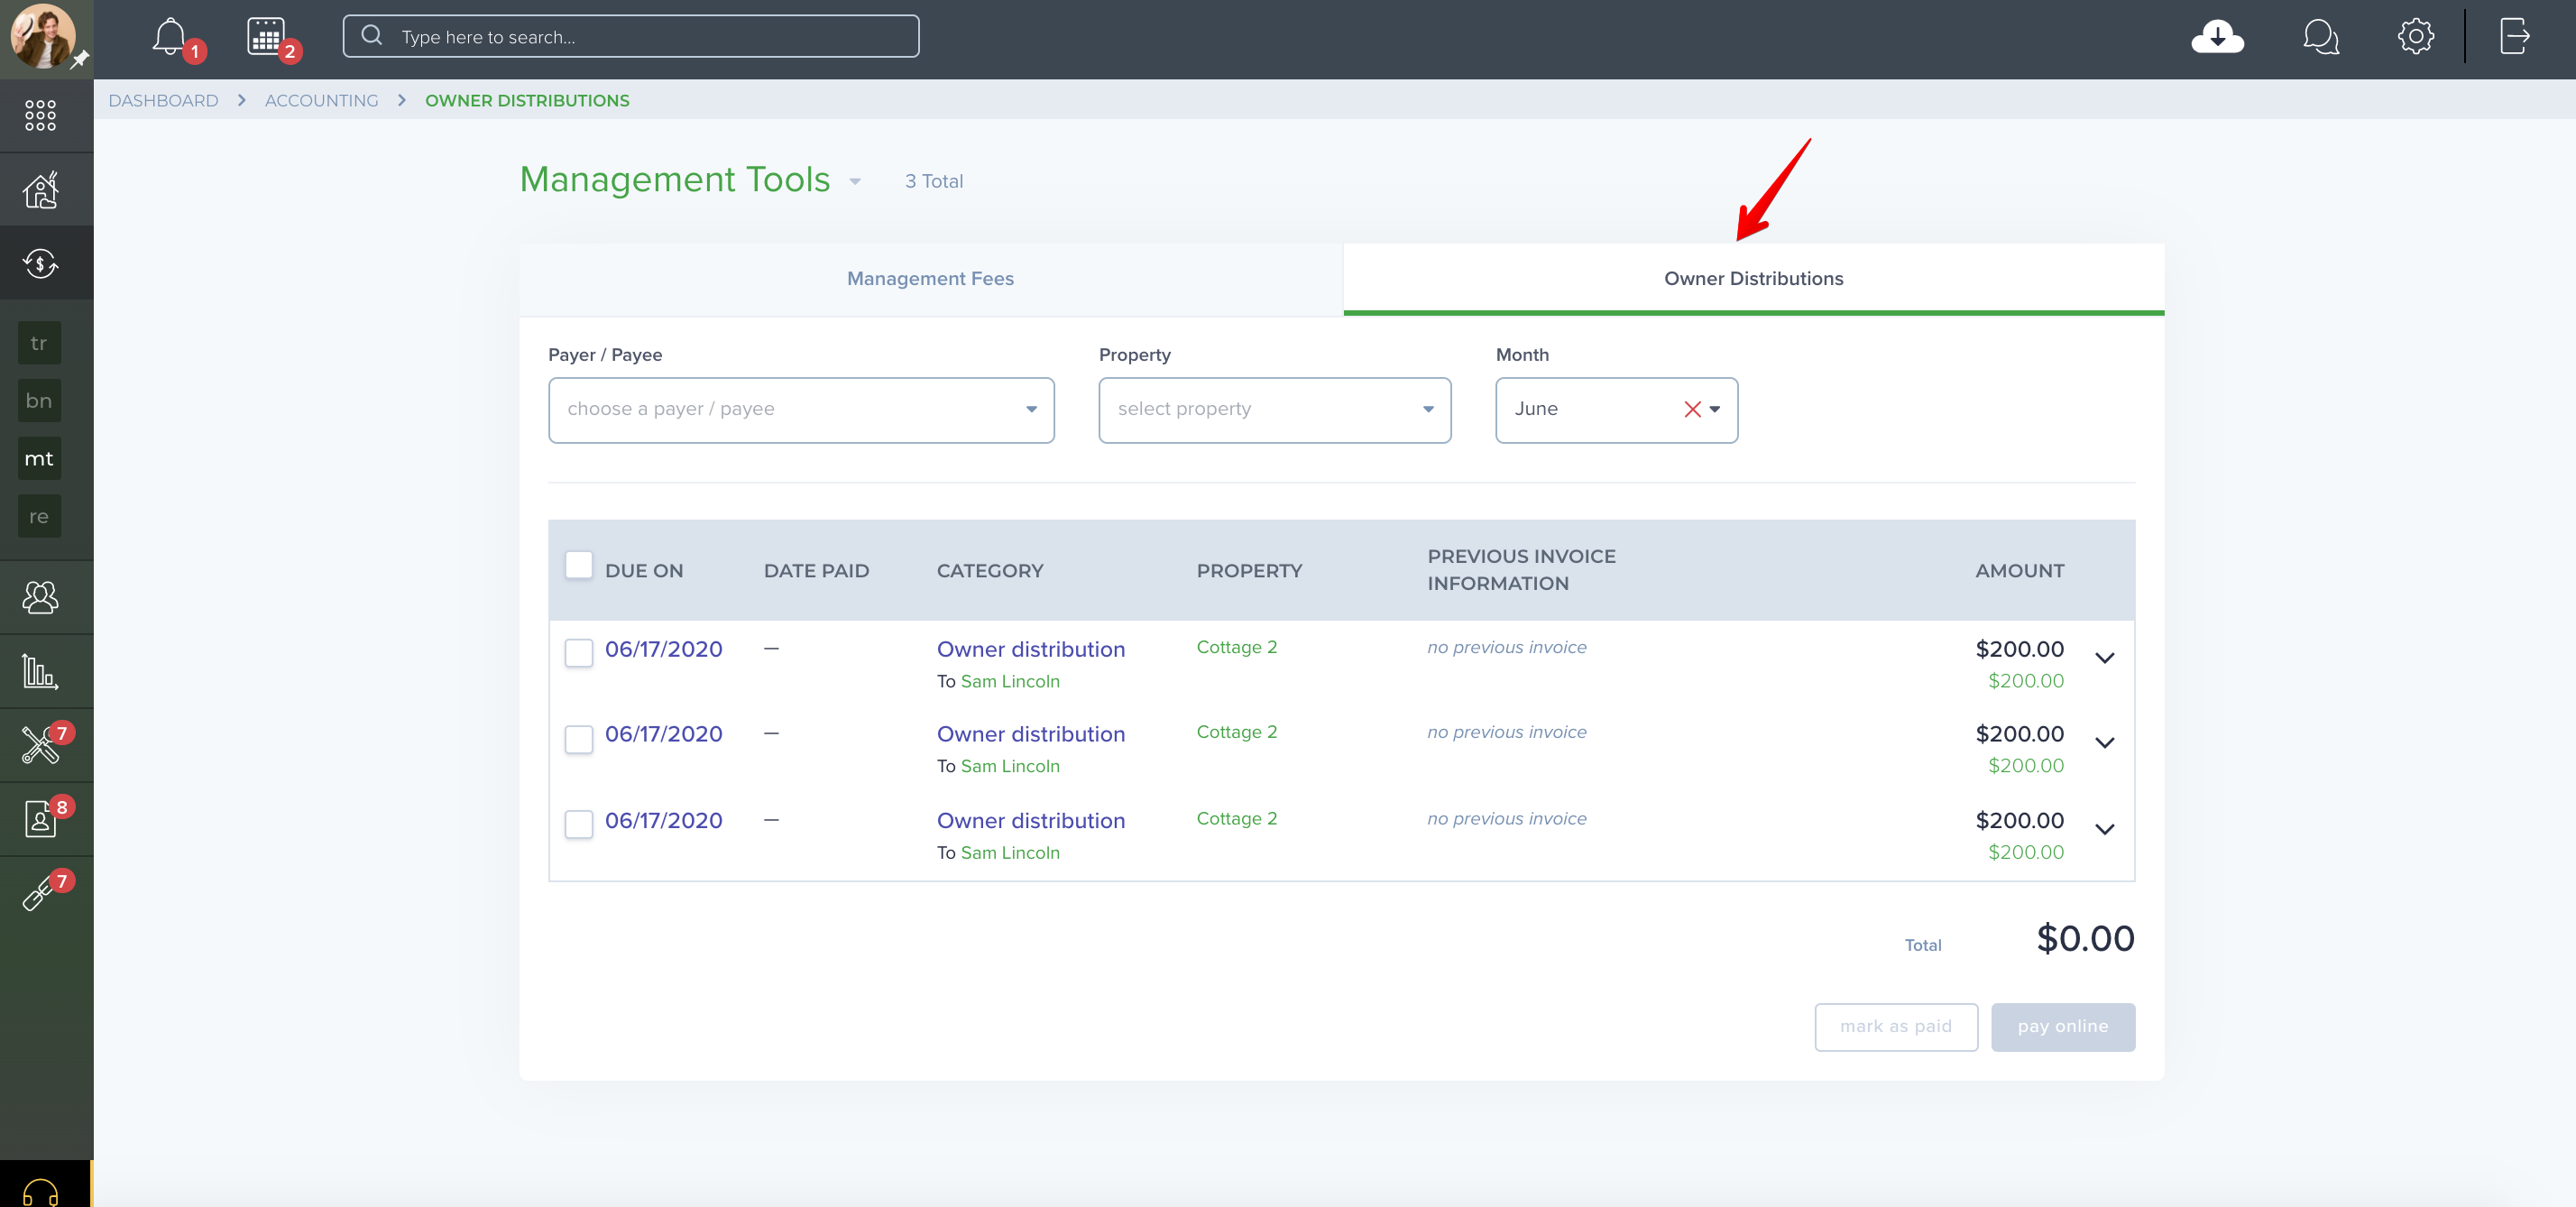The width and height of the screenshot is (2576, 1207).
Task: Open the applications icon with badge 8
Action: [x=41, y=819]
